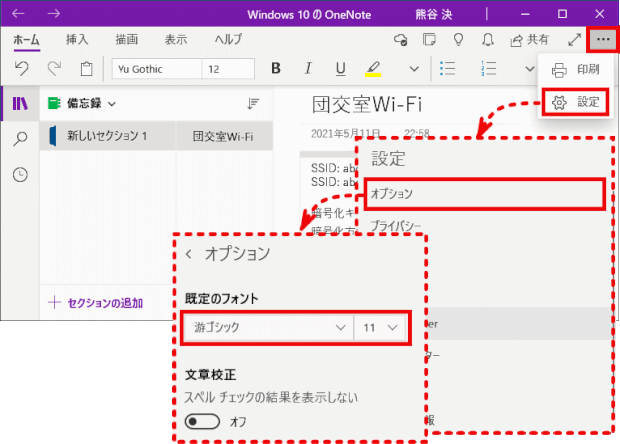Click the page title 団交室Wi-Fi
The height and width of the screenshot is (444, 620).
click(367, 105)
